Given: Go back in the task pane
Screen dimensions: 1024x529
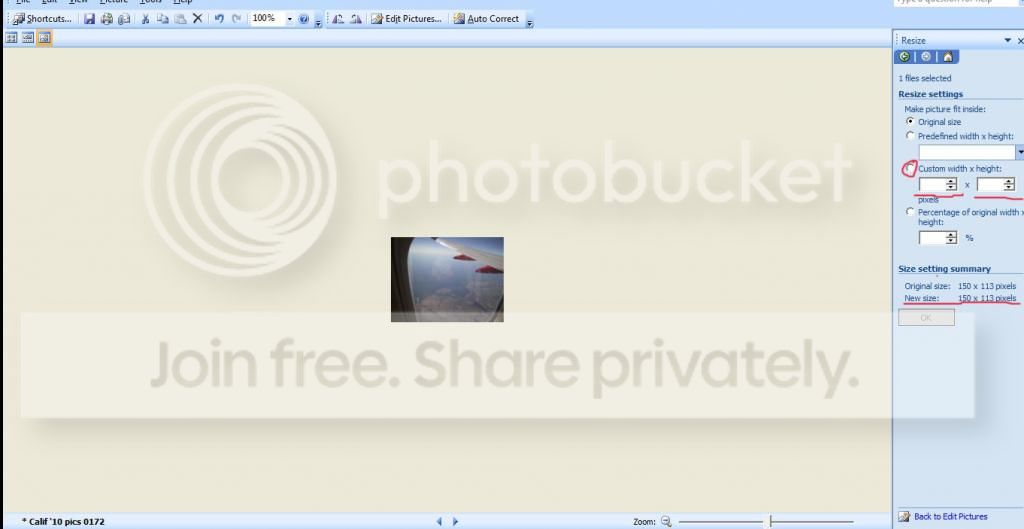Looking at the screenshot, I should [904, 57].
